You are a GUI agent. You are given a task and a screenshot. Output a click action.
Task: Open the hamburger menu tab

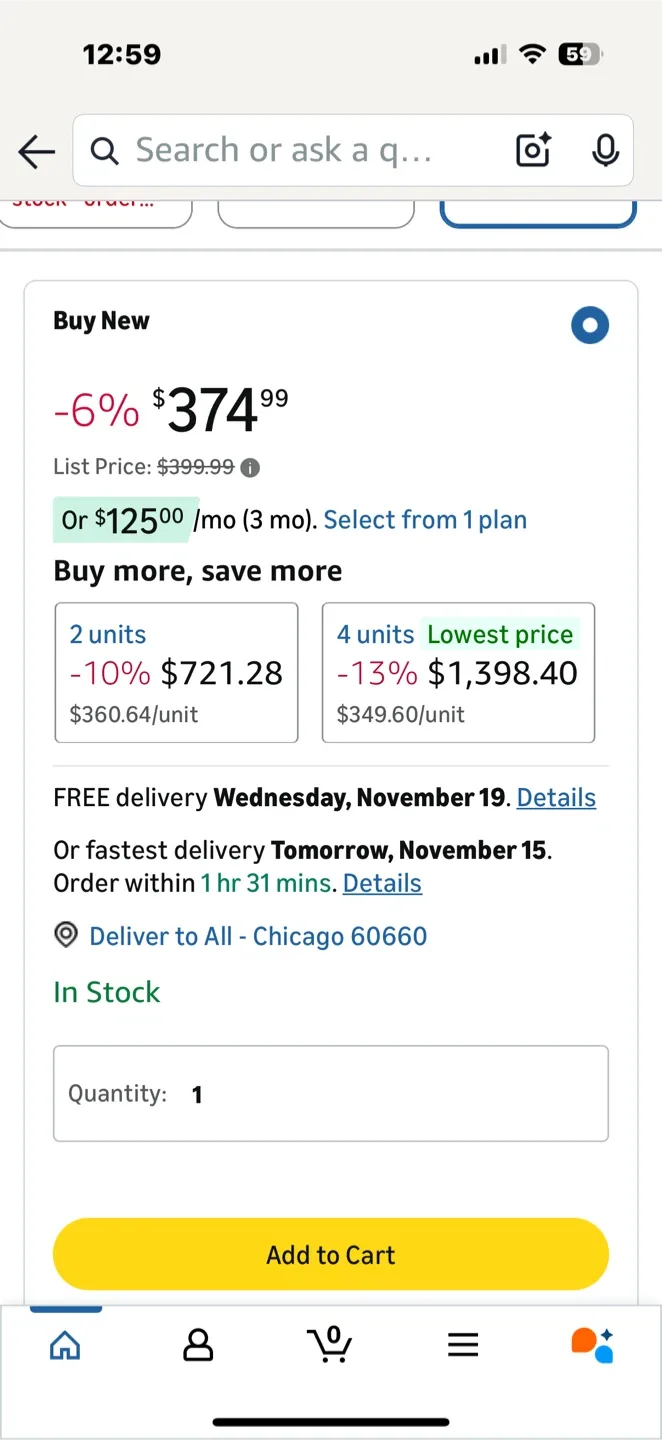tap(463, 1345)
